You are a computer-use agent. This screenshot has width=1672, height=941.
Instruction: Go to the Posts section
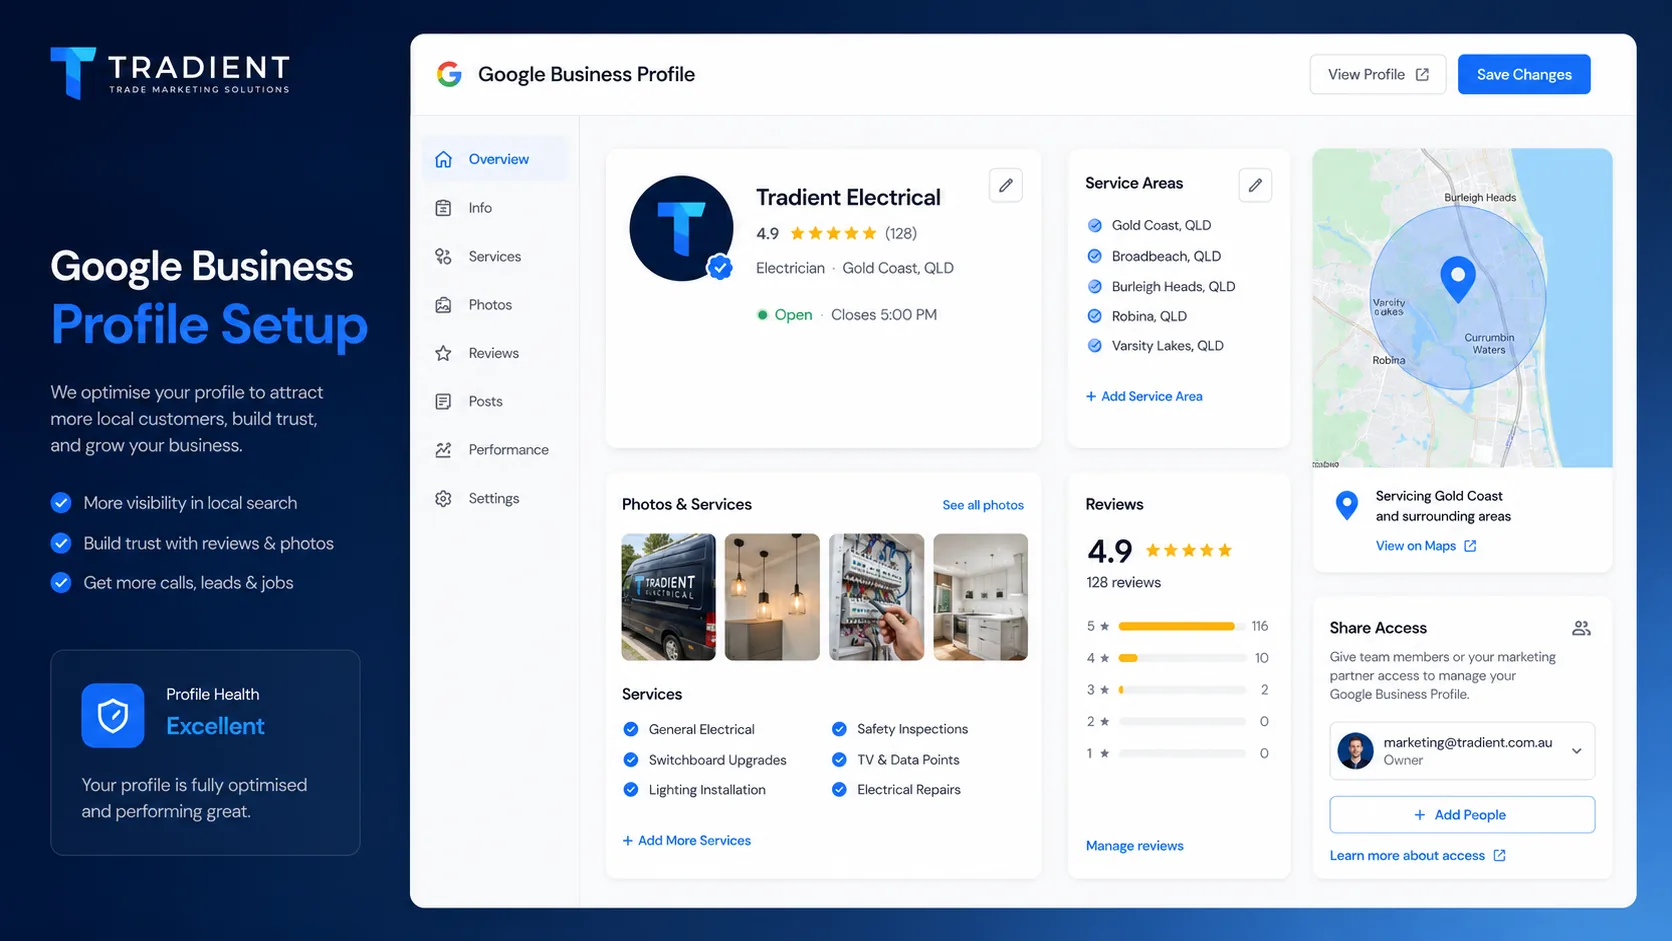tap(494, 402)
